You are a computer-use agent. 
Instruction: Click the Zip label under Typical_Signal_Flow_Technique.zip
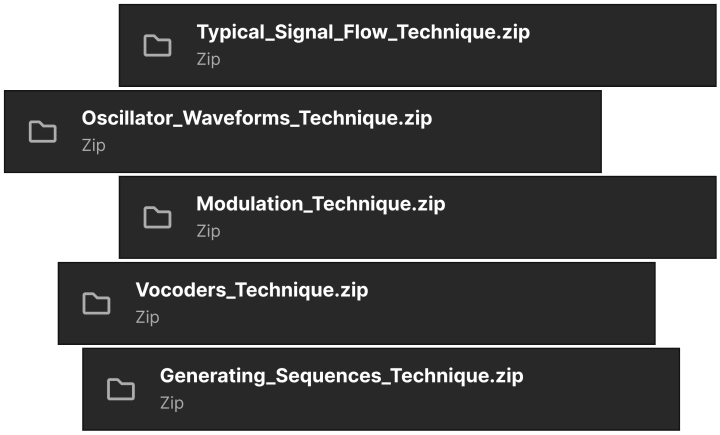[208, 59]
